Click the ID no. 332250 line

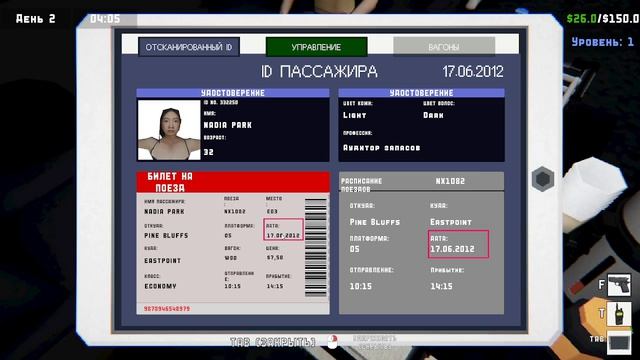tap(221, 102)
